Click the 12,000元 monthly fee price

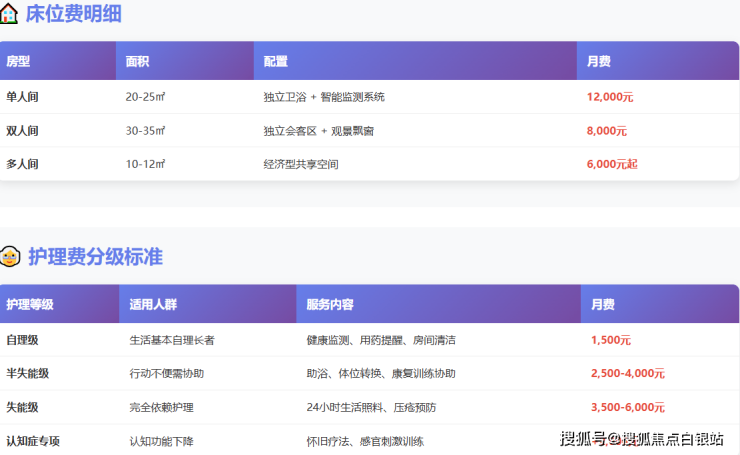click(x=610, y=97)
